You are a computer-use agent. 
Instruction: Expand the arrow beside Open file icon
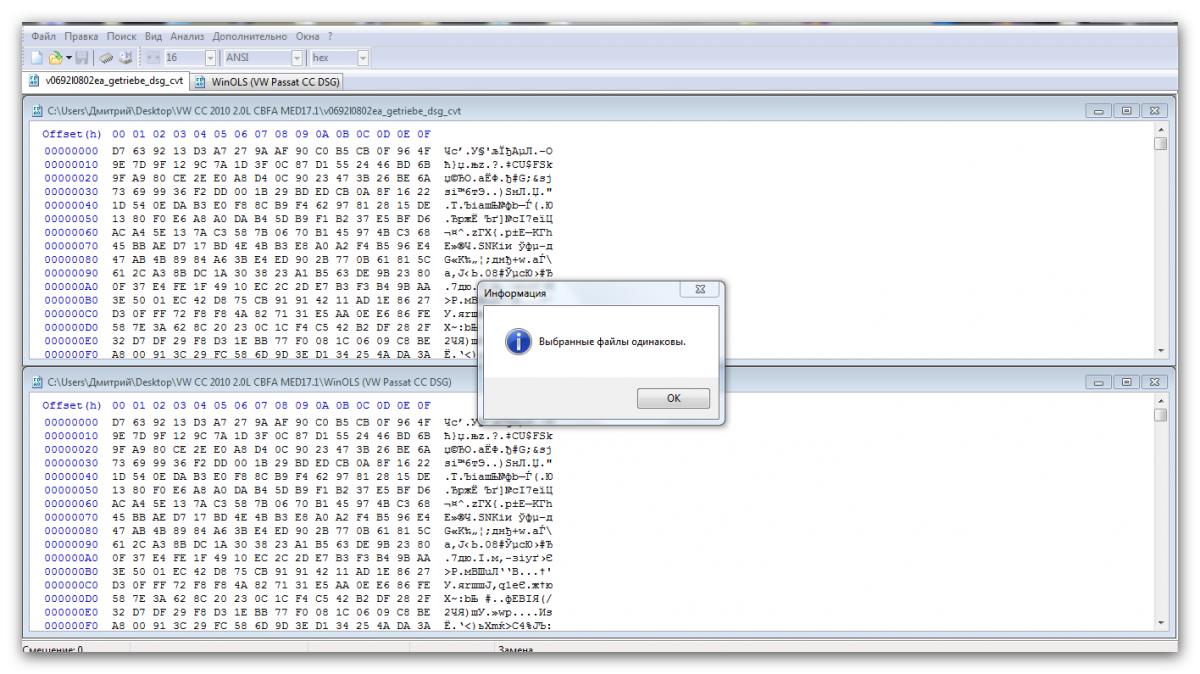point(69,58)
